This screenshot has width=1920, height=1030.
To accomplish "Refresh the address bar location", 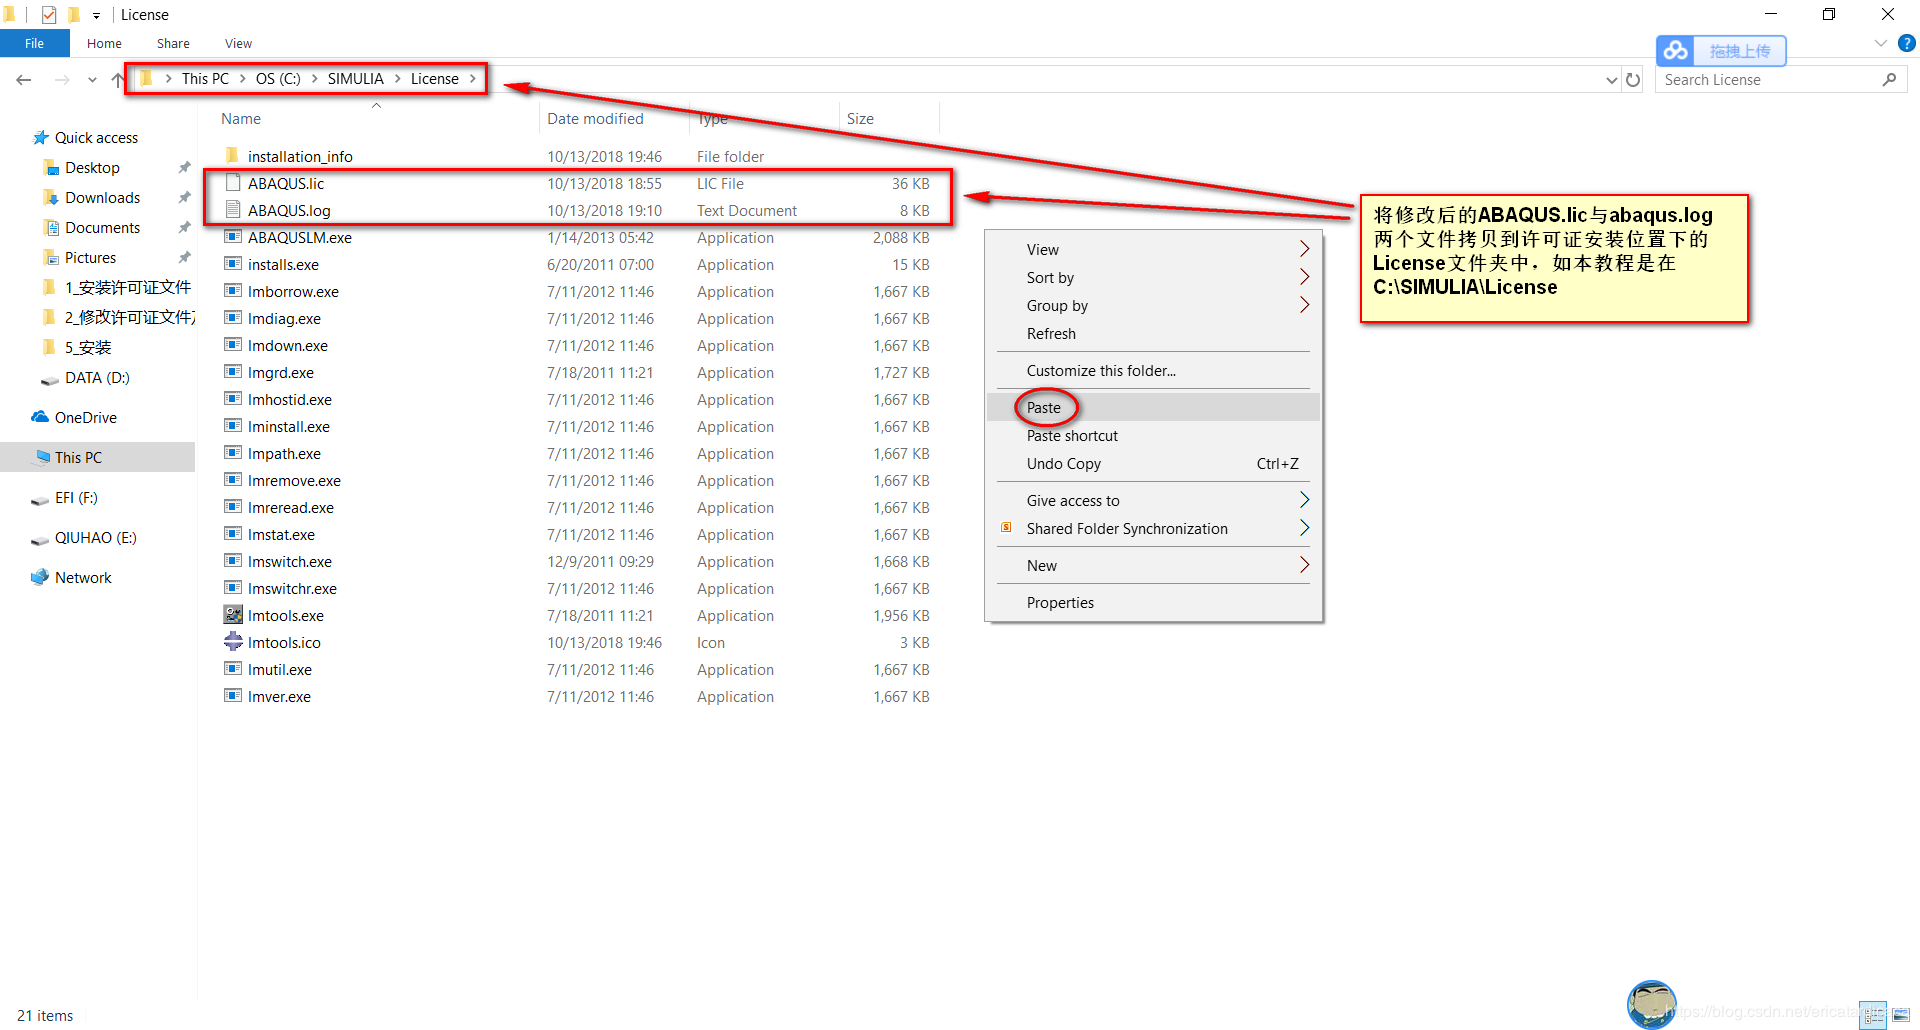I will [1633, 80].
